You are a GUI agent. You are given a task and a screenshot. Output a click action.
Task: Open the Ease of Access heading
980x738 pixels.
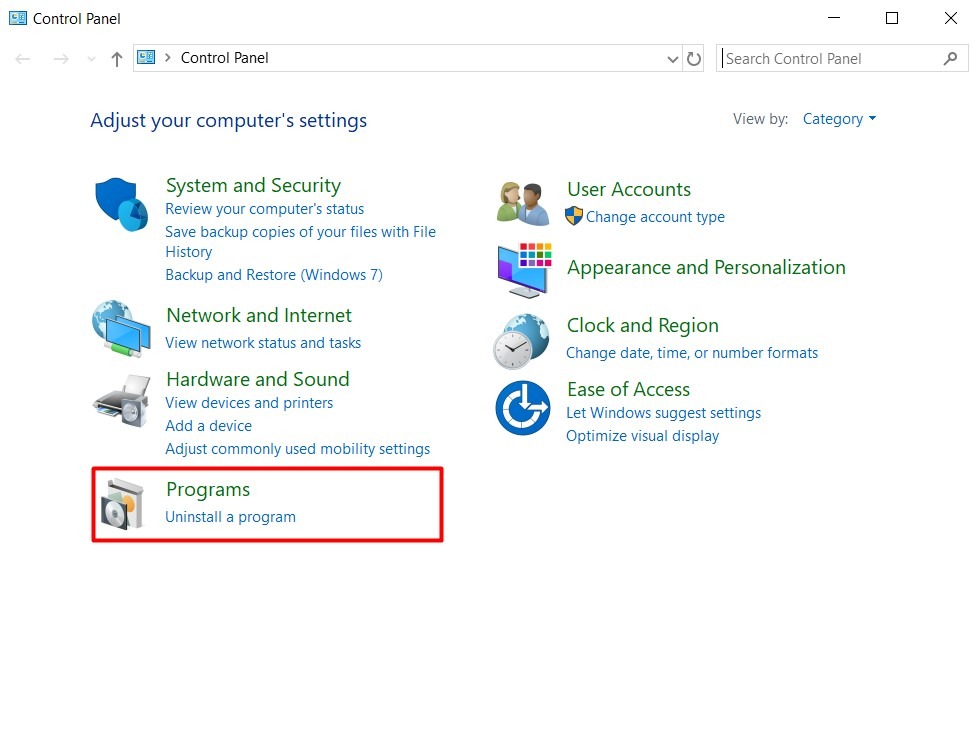(x=628, y=389)
